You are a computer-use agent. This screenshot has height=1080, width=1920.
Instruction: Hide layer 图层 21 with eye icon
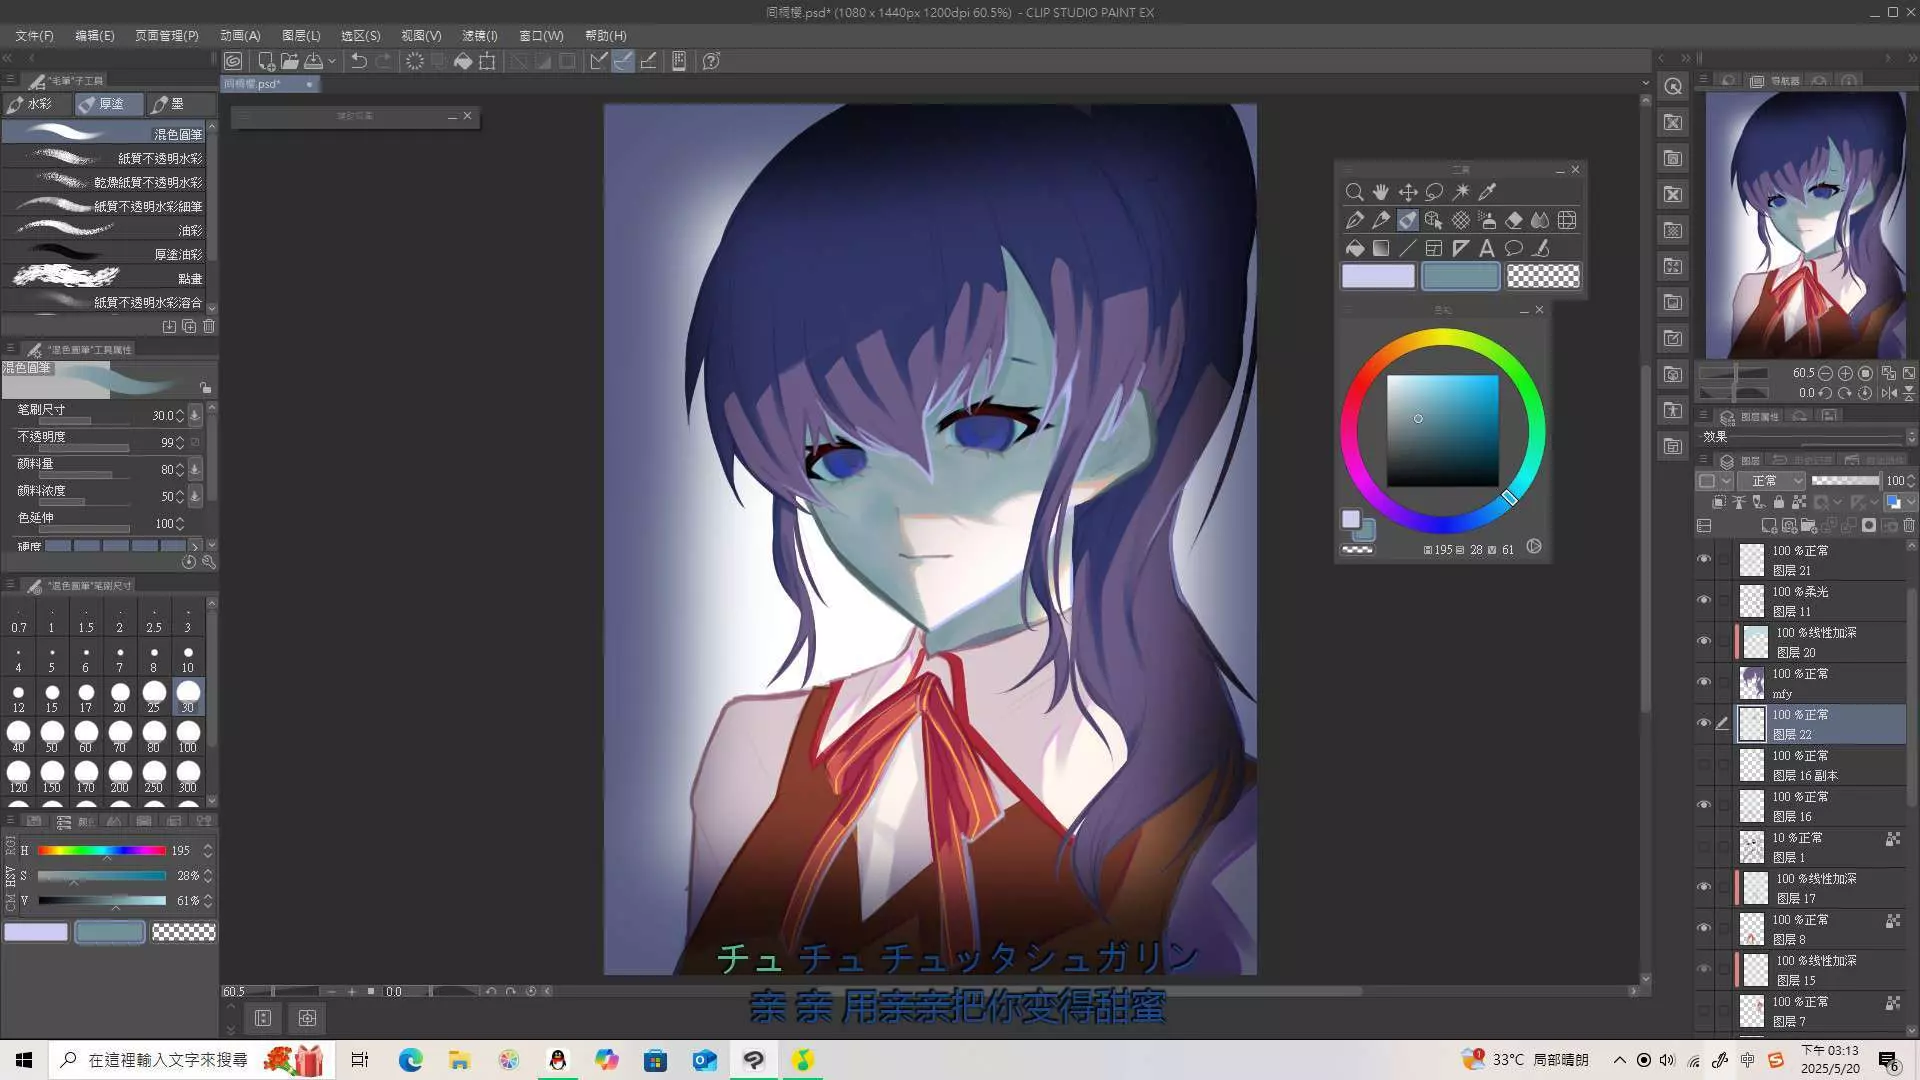(x=1704, y=559)
